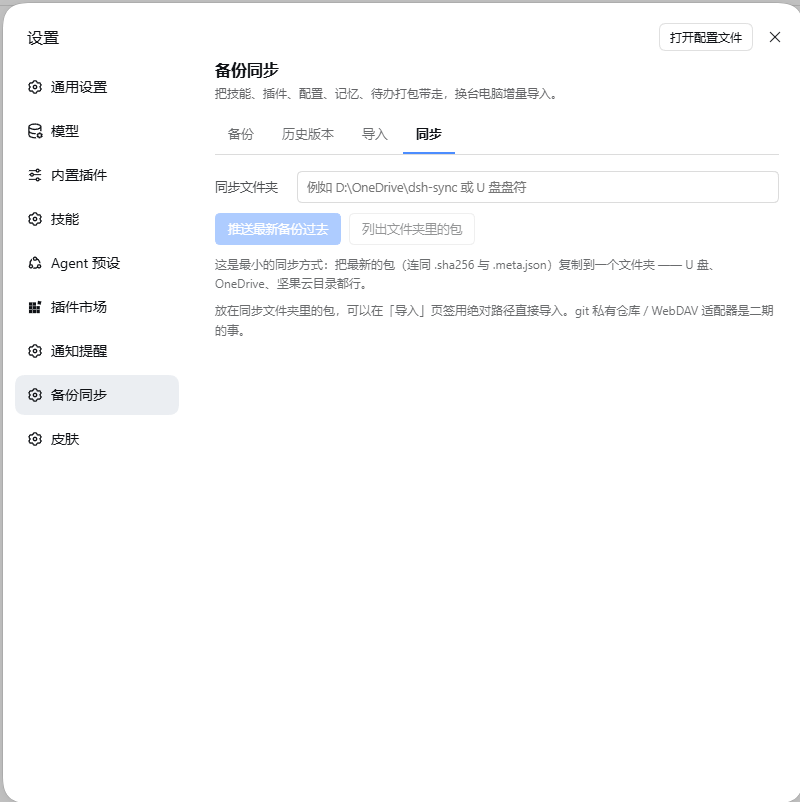
Task: Click the grid icon beside 插件市场
Action: click(35, 307)
